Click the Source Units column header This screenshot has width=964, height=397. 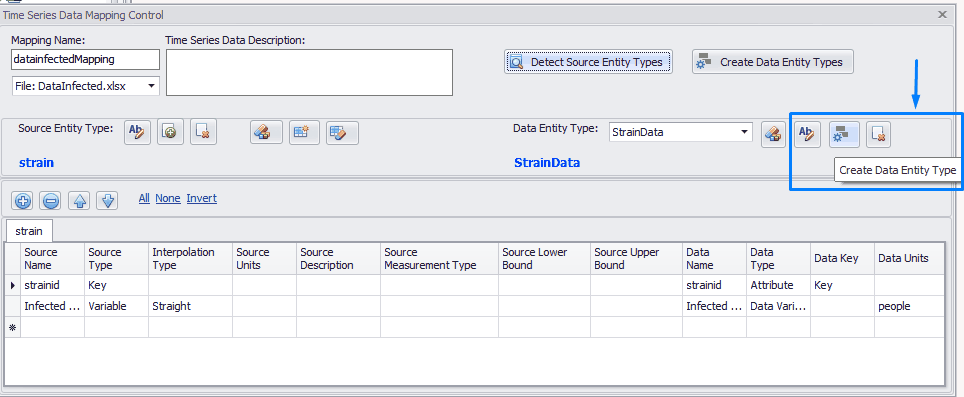point(264,259)
